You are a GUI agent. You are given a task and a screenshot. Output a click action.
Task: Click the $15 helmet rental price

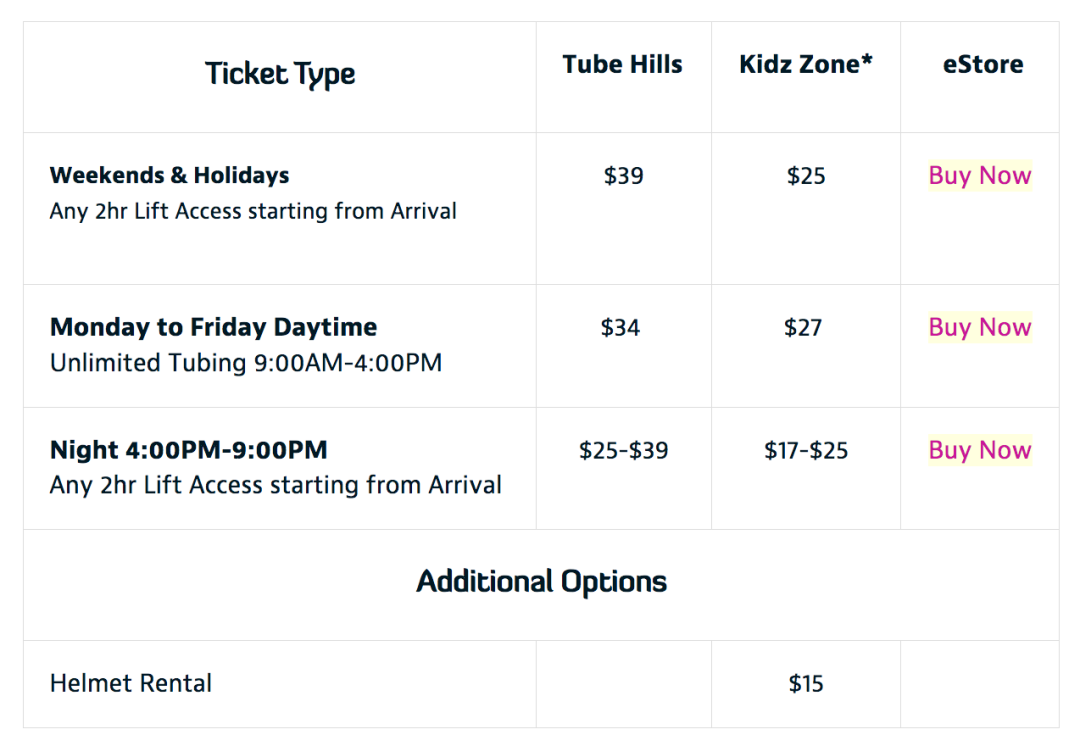pos(806,683)
